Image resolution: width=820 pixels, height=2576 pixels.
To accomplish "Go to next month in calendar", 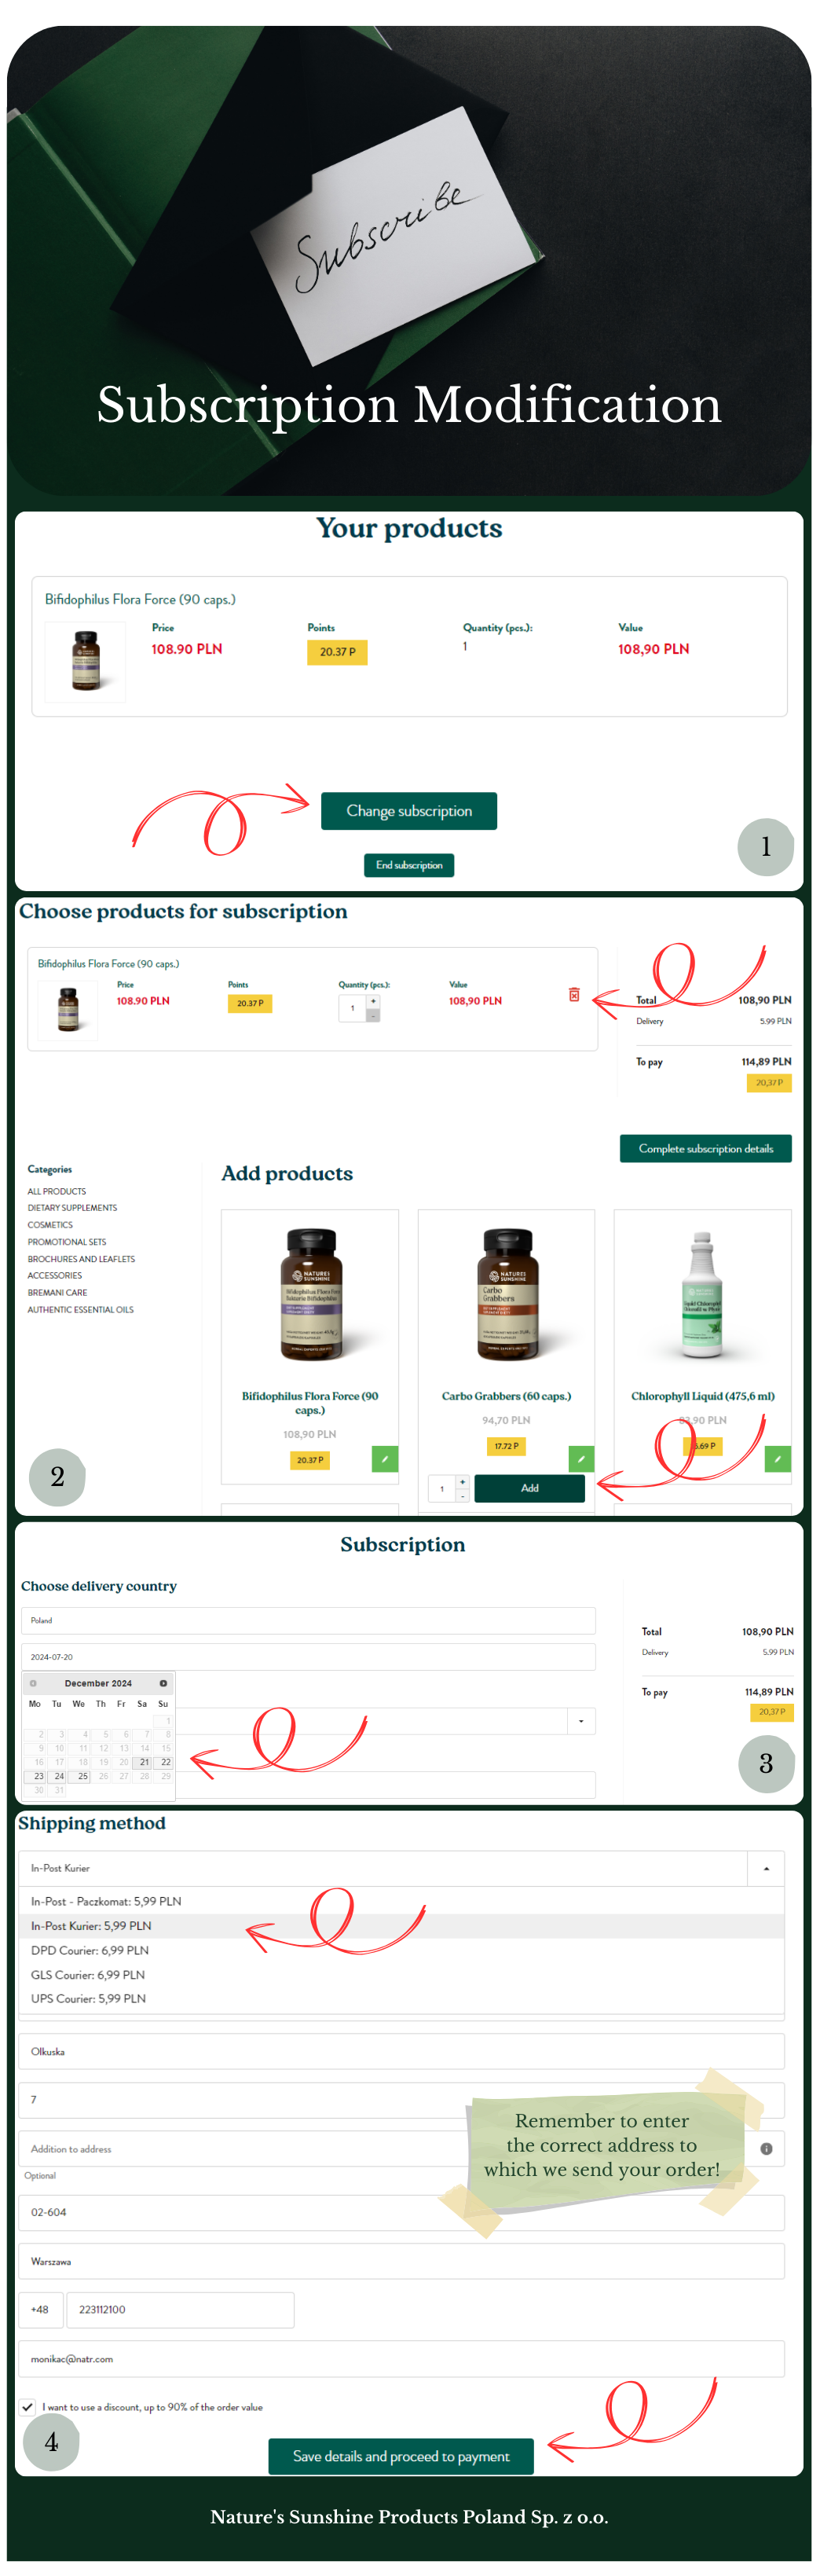I will coord(163,1683).
